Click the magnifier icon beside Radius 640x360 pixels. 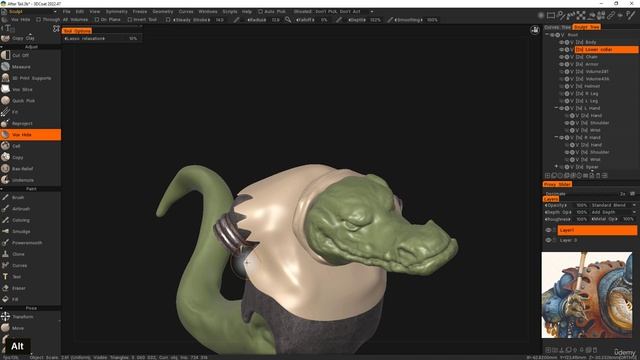coord(288,20)
